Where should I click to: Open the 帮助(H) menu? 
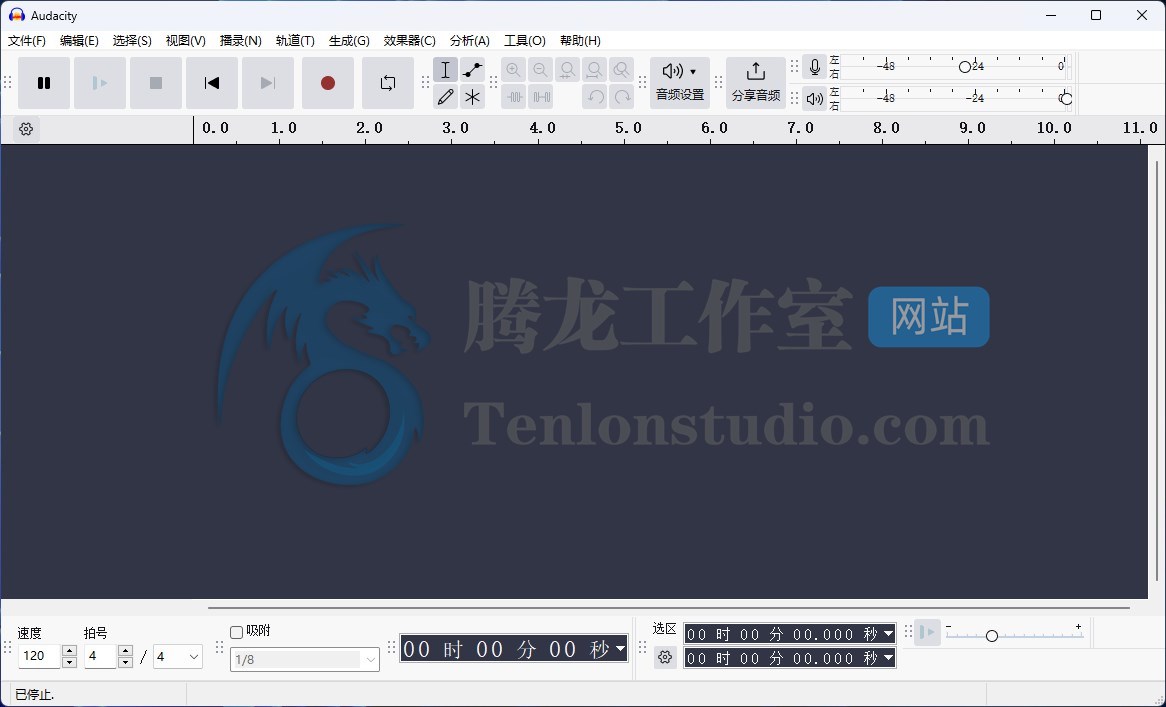pos(580,41)
